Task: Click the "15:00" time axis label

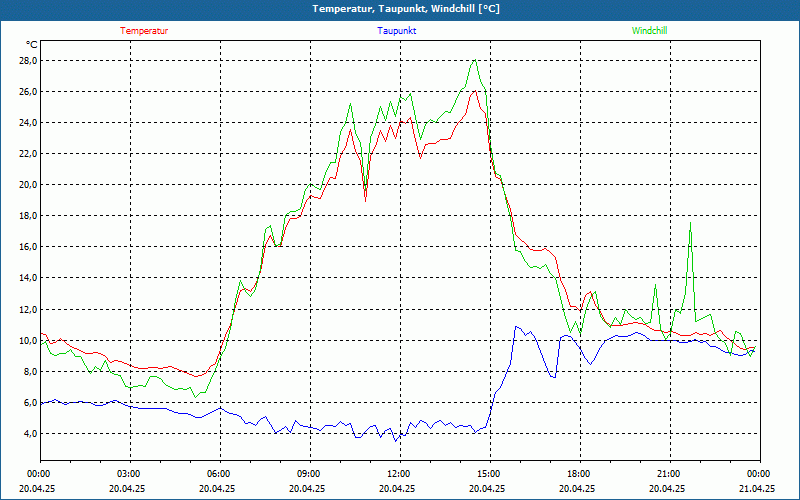Action: (490, 474)
